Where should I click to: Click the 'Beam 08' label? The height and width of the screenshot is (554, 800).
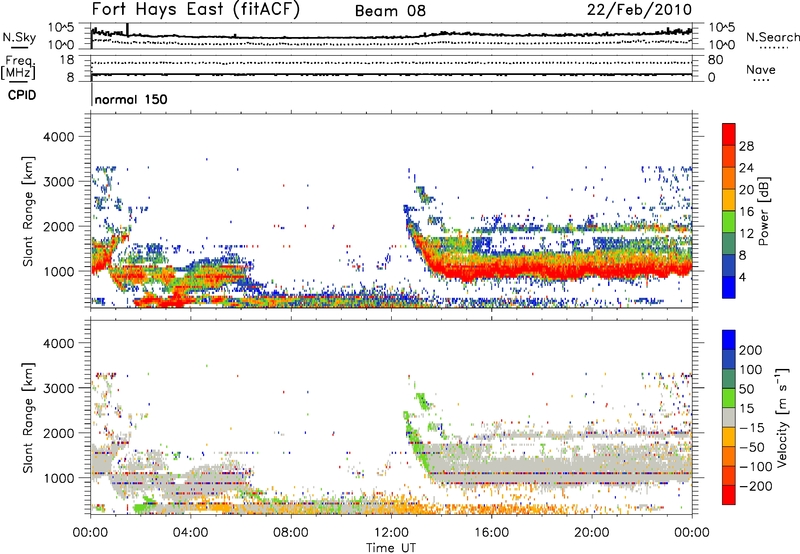point(390,11)
